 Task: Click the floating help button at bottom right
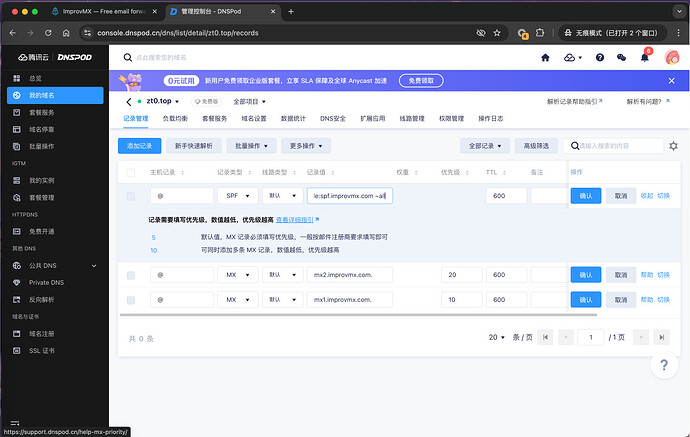(x=664, y=366)
